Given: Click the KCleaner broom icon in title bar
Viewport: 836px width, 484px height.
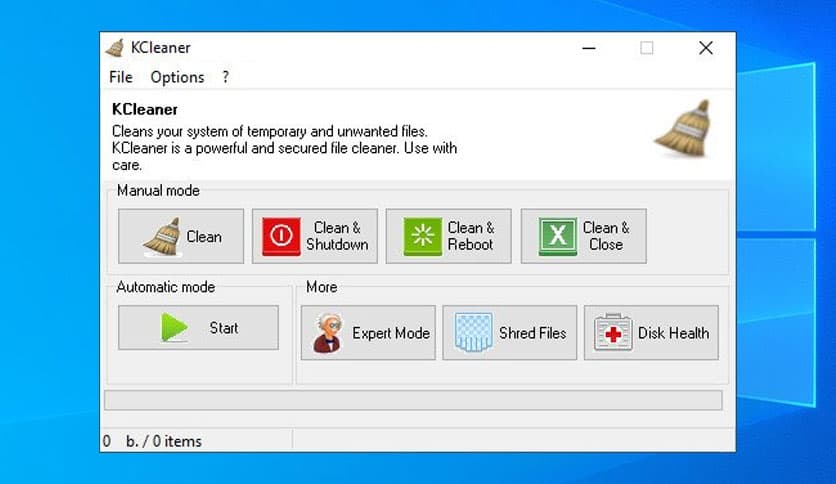Looking at the screenshot, I should (115, 48).
